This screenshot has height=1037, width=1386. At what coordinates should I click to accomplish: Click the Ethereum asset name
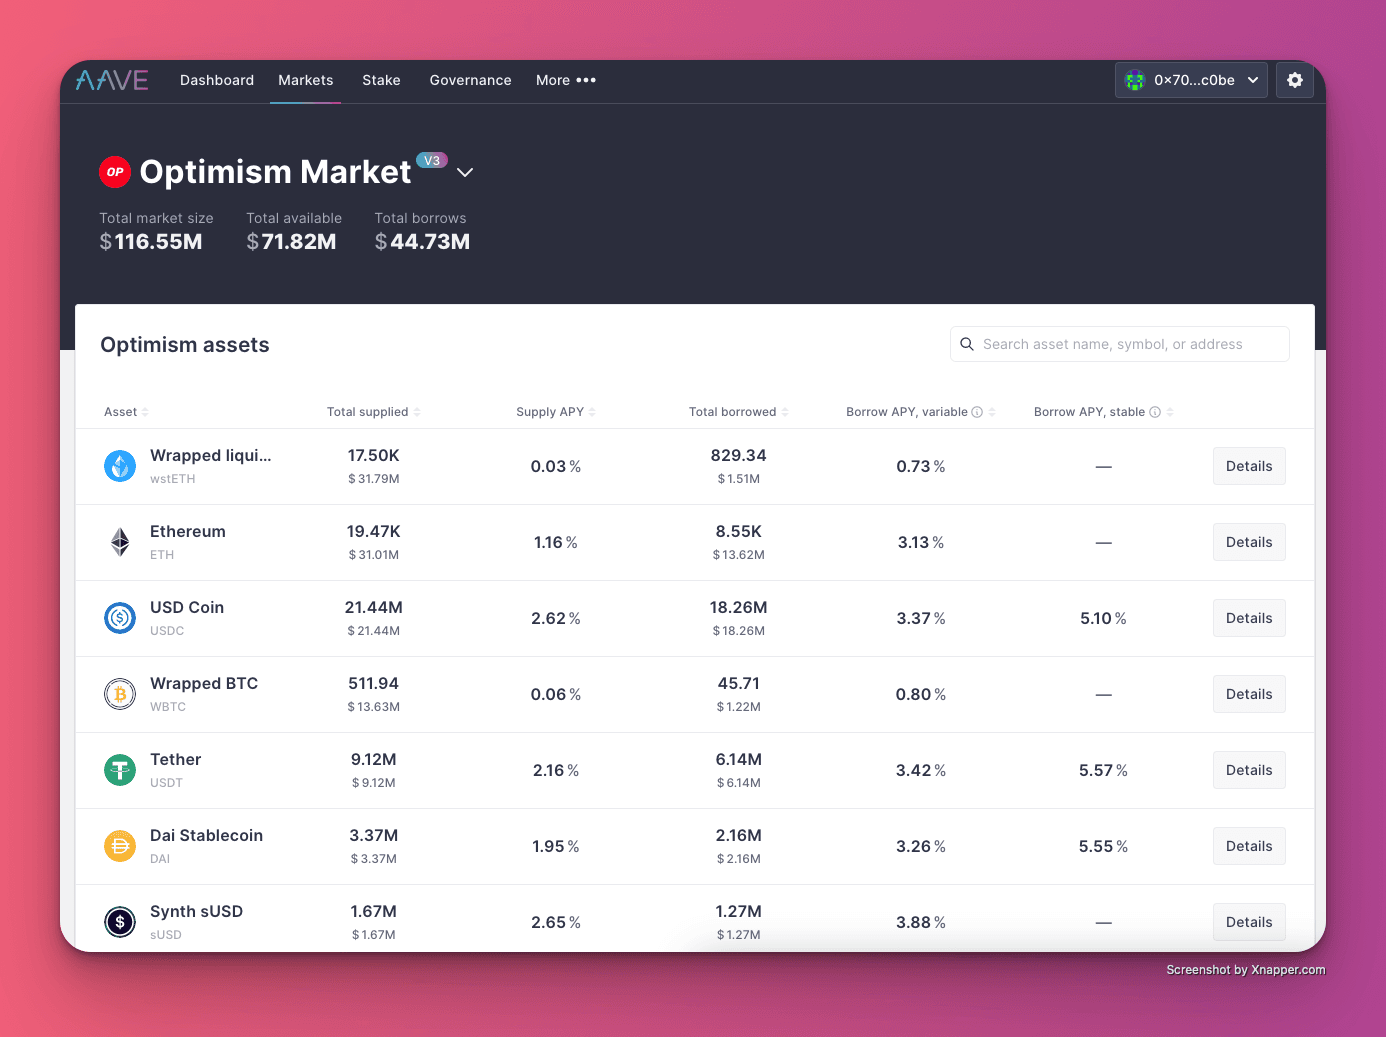pyautogui.click(x=188, y=531)
